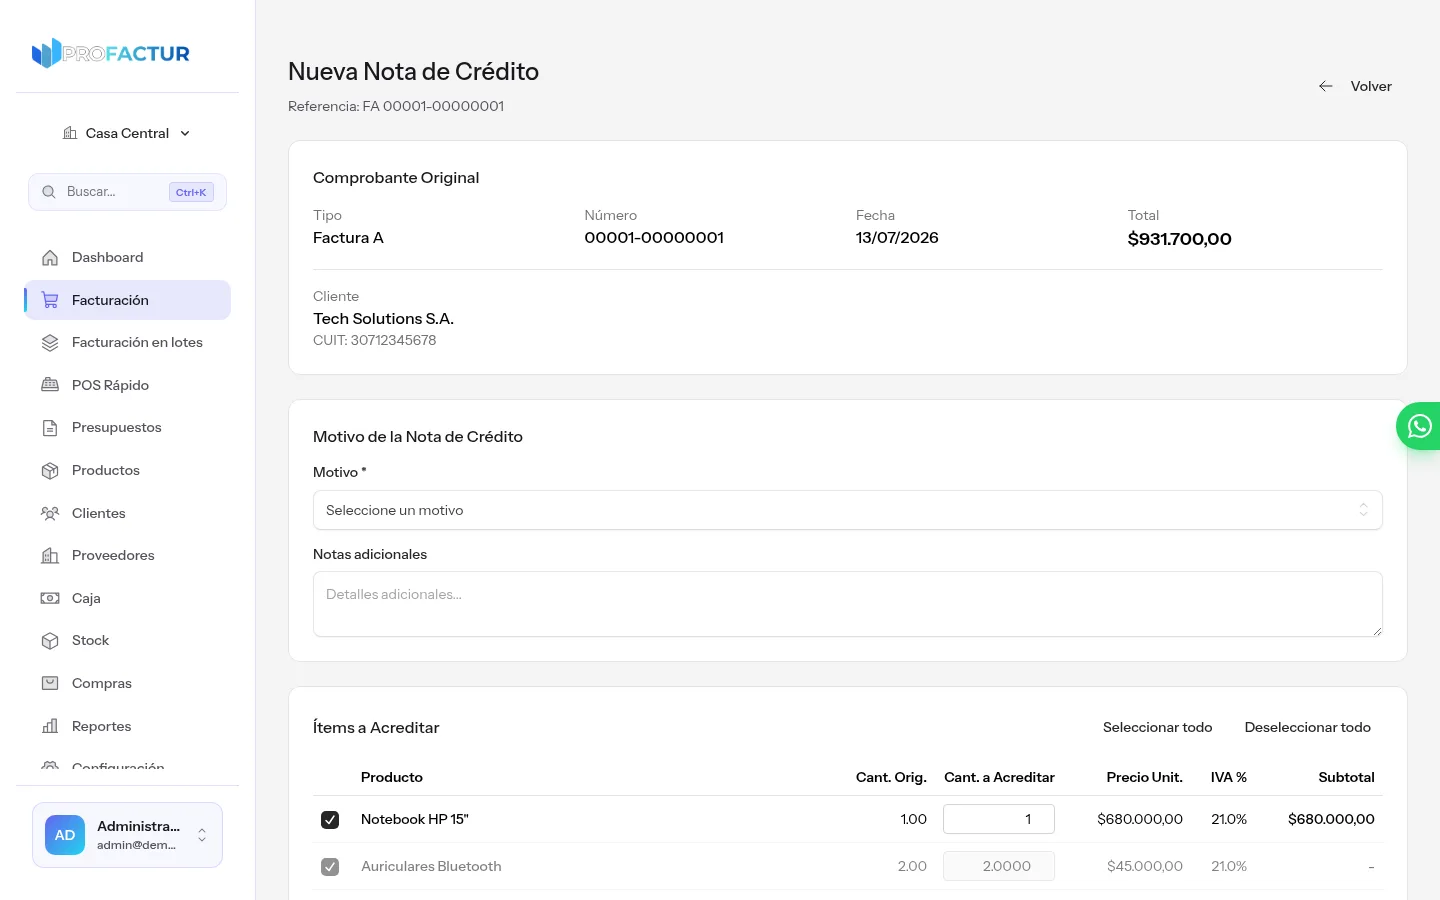Open Dashboard from the sidebar

click(x=127, y=258)
